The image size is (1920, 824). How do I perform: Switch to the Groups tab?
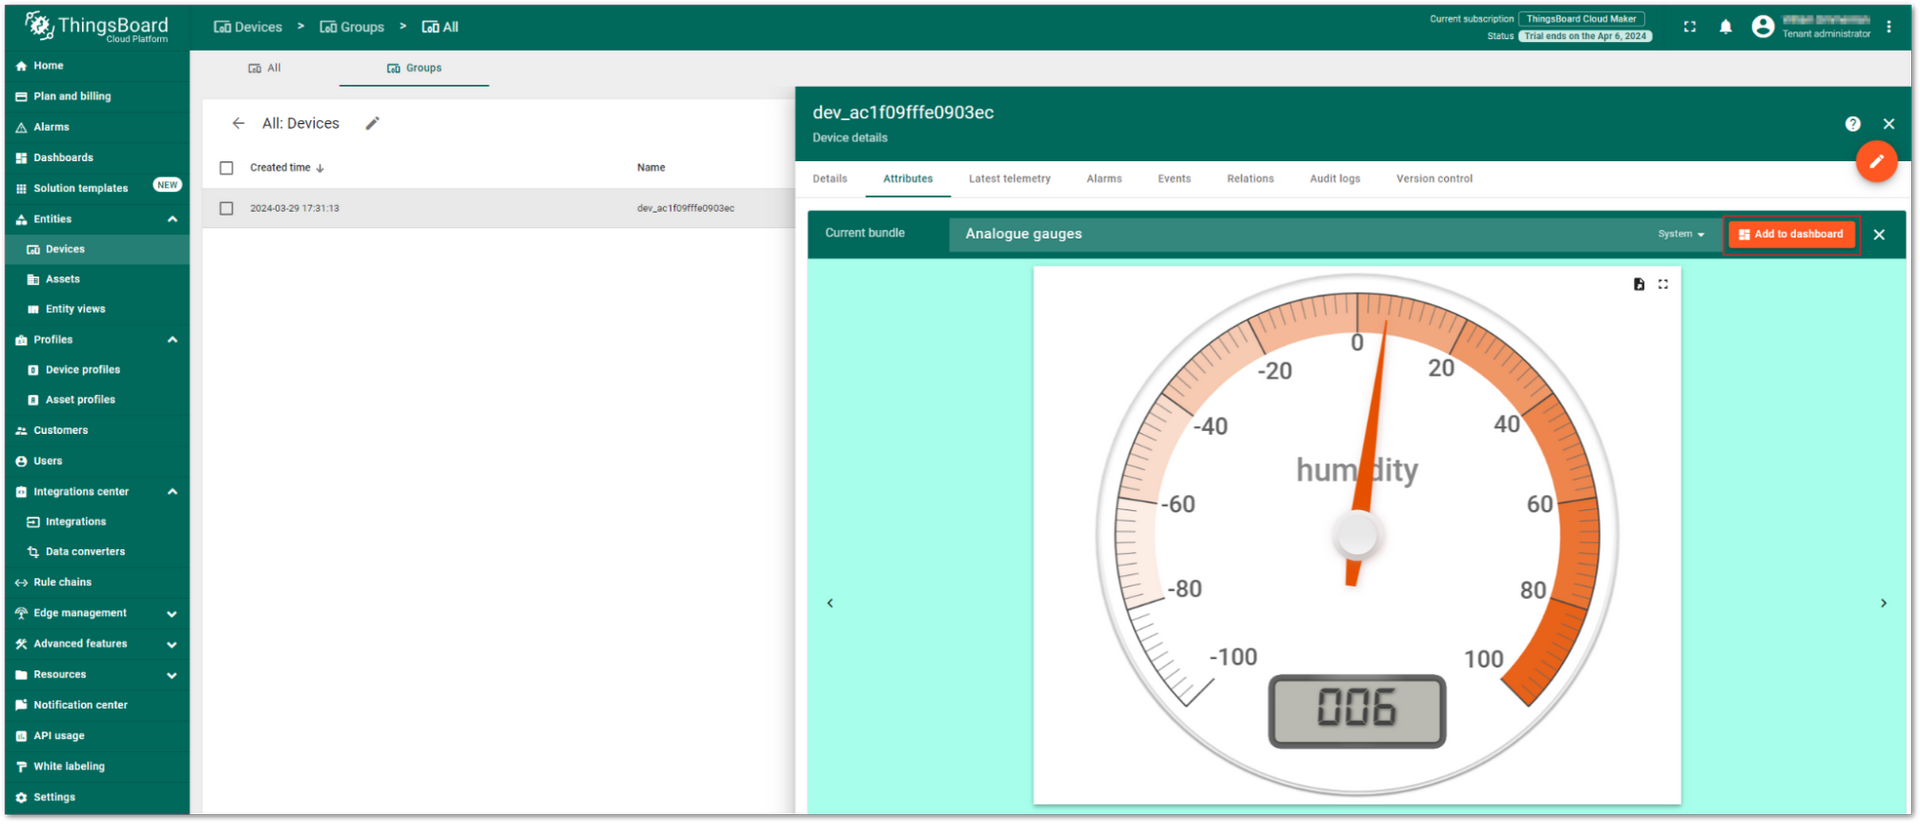pos(414,68)
